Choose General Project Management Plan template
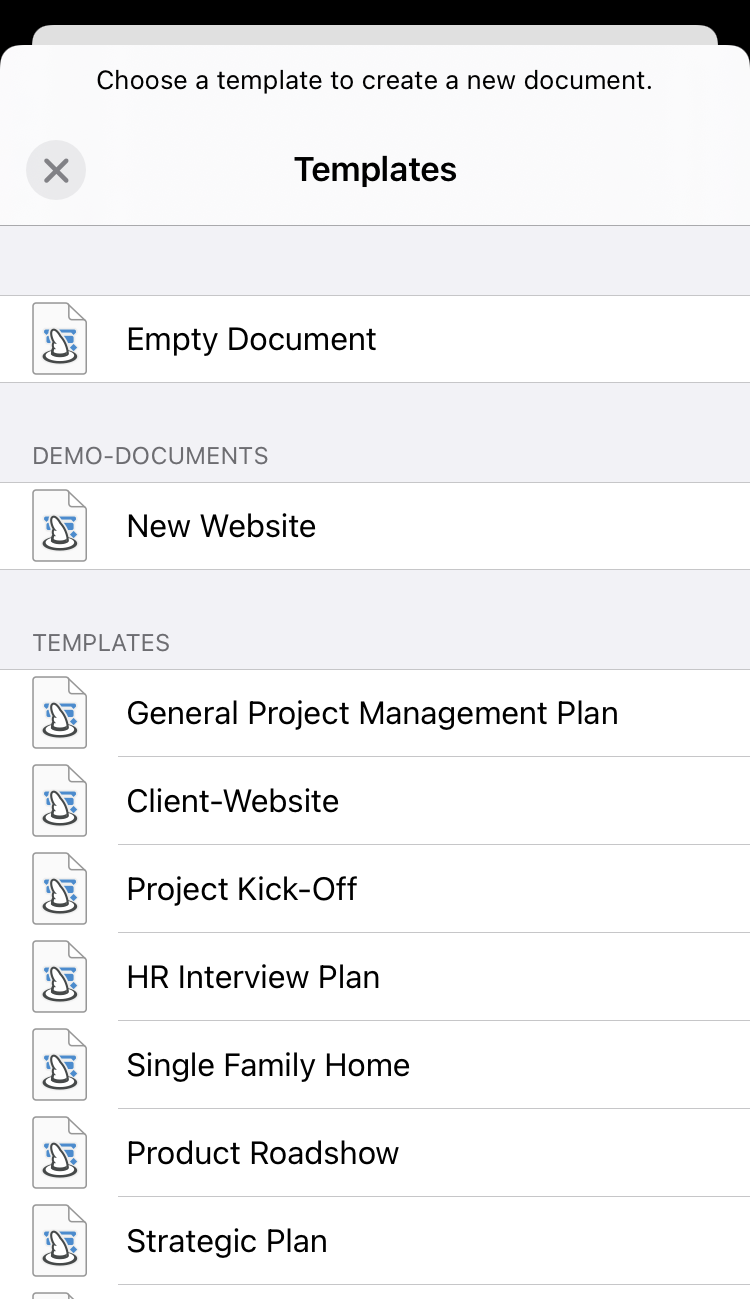This screenshot has width=750, height=1299. 372,713
